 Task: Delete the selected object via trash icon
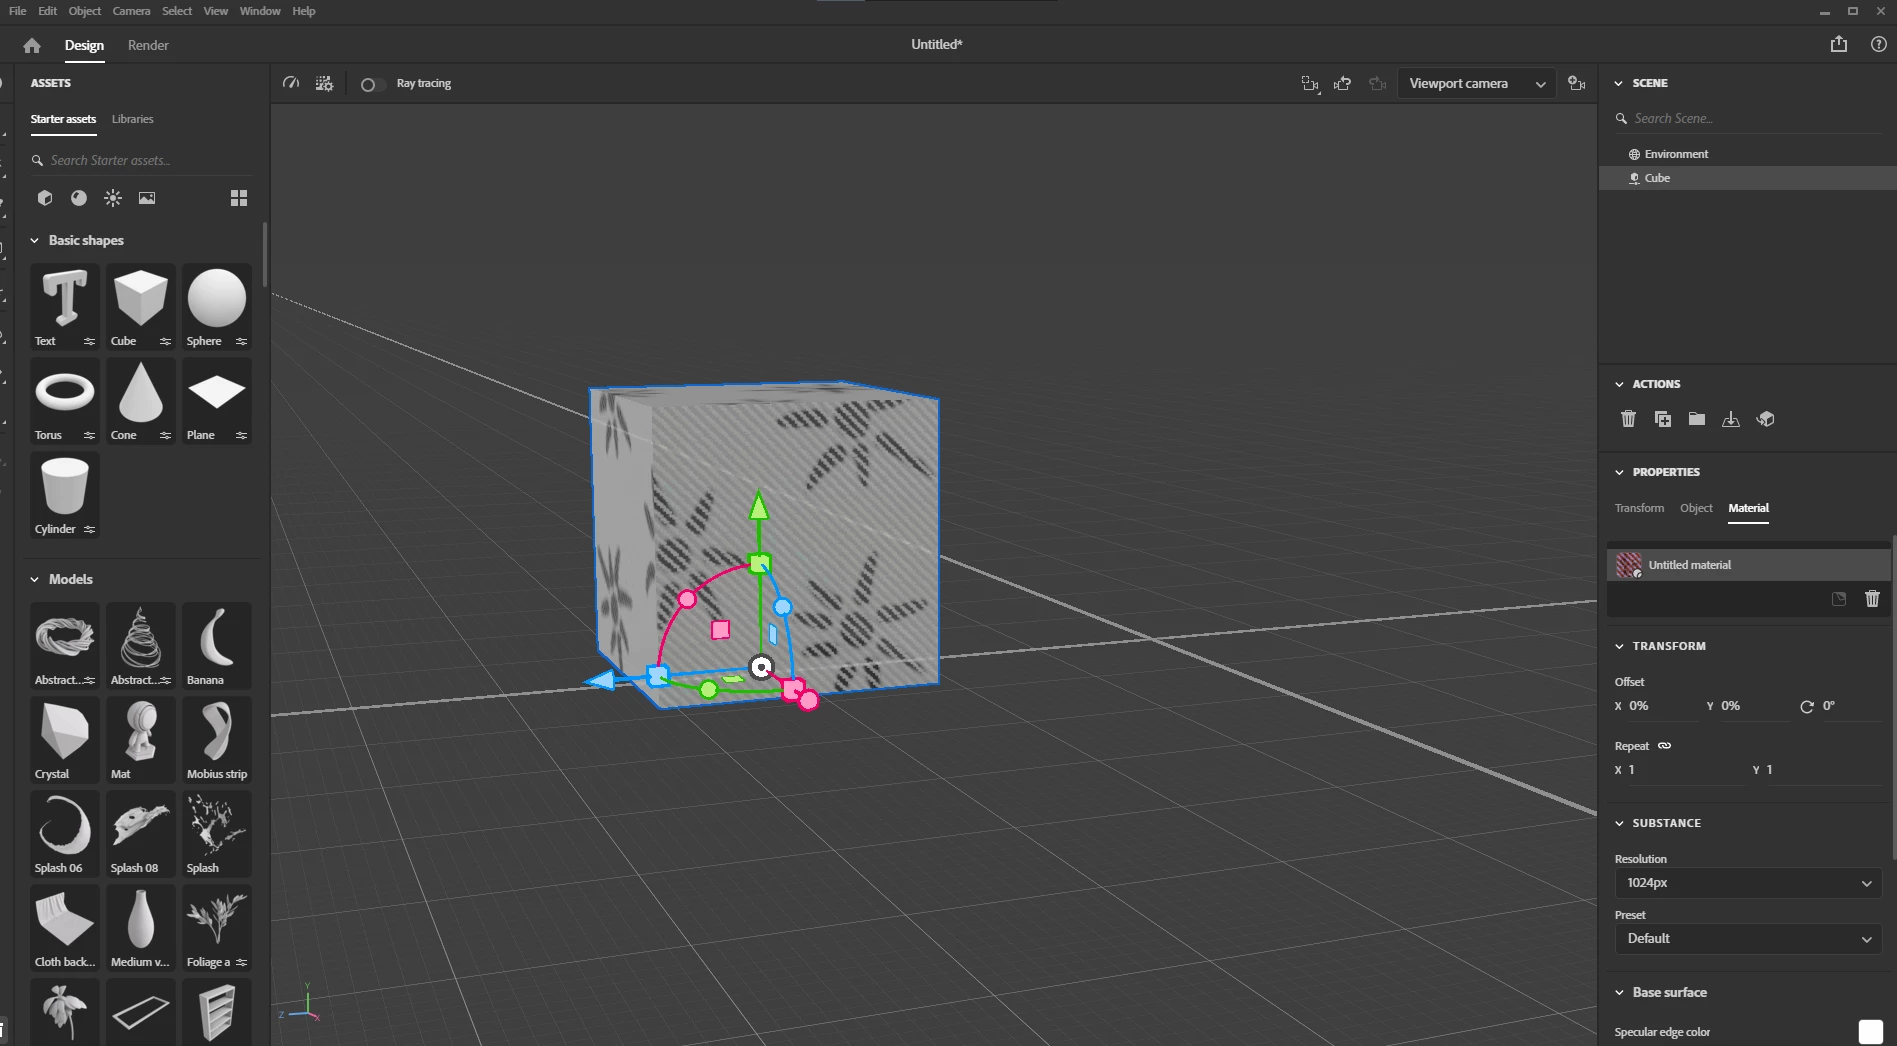1628,419
